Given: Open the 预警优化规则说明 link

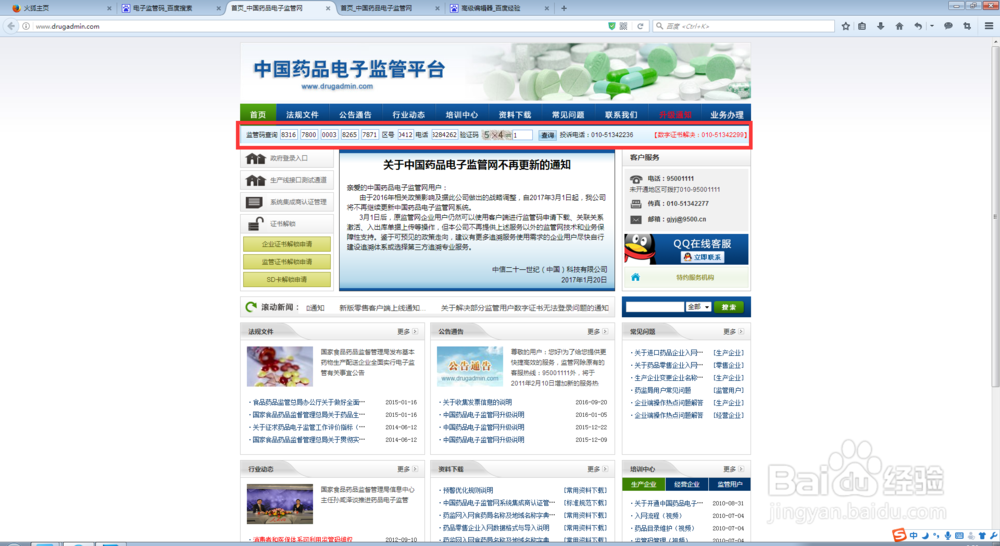Looking at the screenshot, I should [x=468, y=491].
